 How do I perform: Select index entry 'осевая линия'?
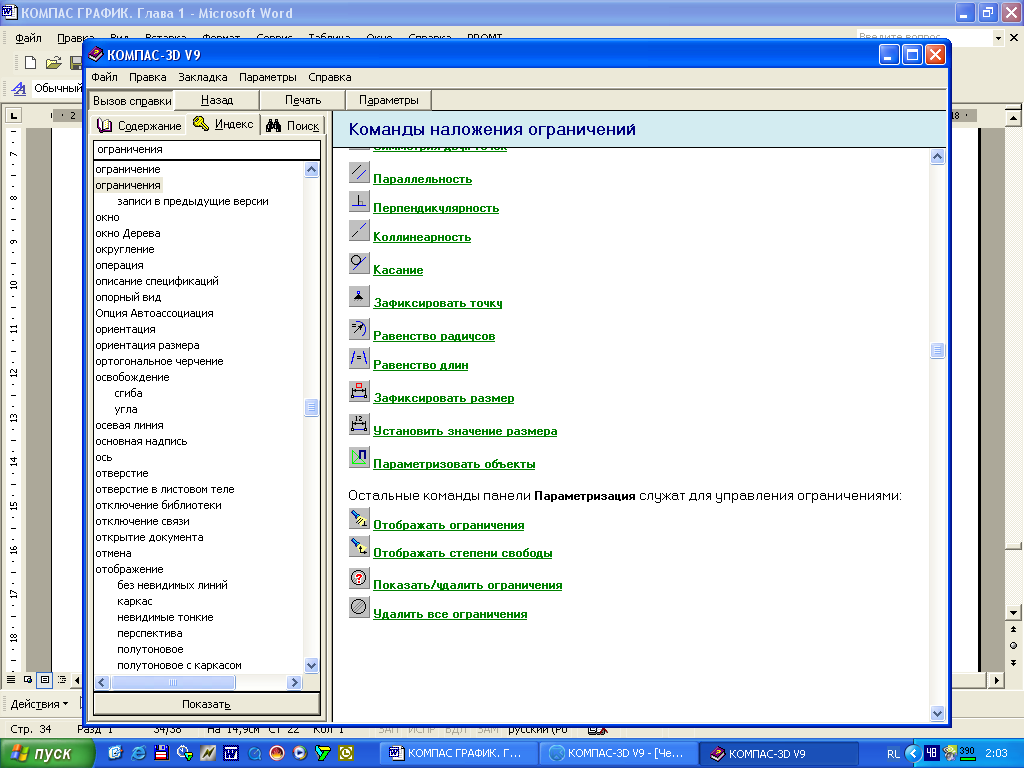coord(129,425)
